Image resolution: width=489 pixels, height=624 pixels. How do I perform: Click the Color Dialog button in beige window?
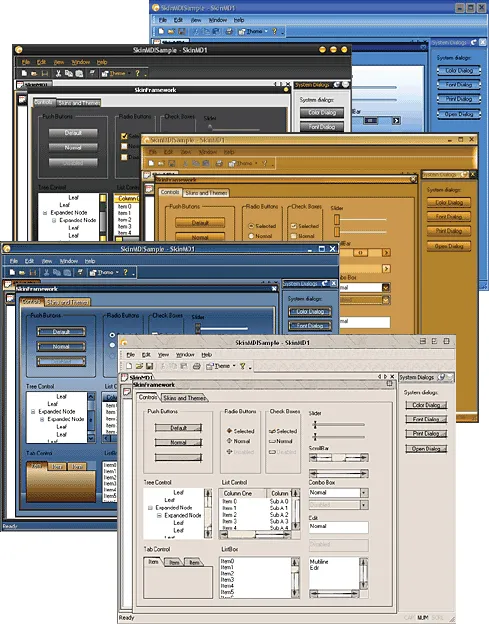[426, 405]
